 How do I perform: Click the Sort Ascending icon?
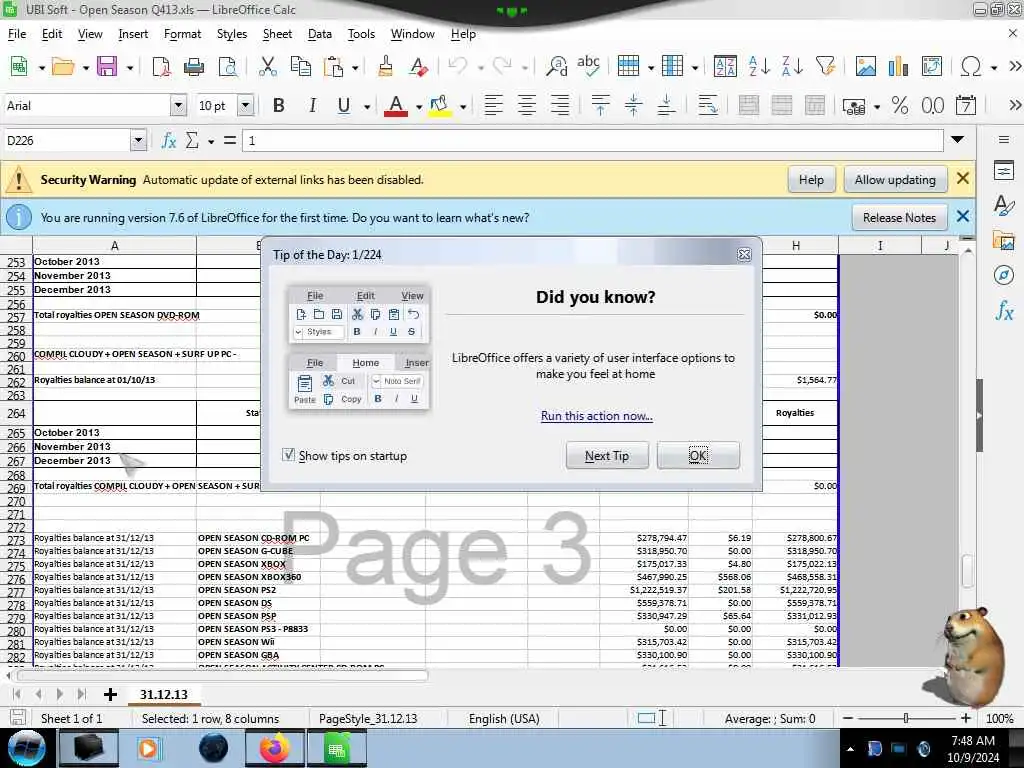[x=759, y=66]
